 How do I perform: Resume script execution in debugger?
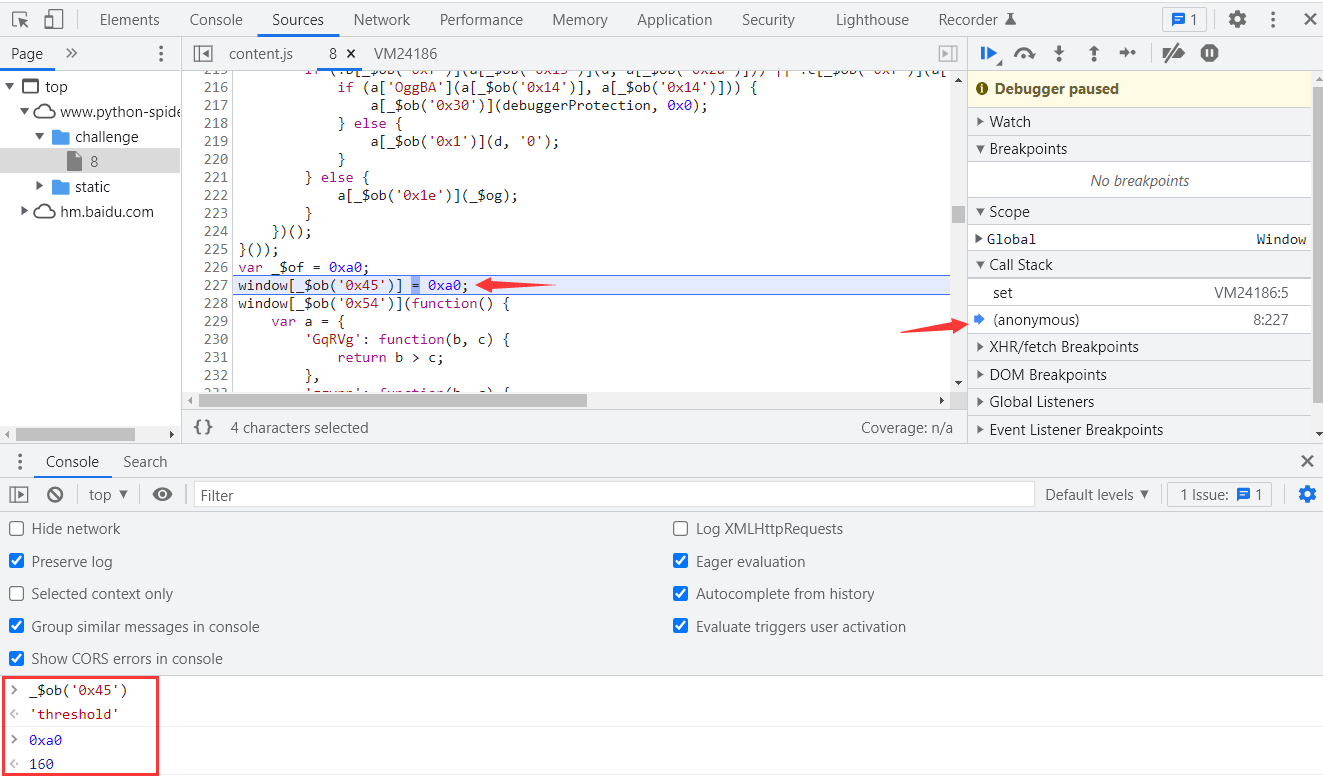[x=988, y=53]
